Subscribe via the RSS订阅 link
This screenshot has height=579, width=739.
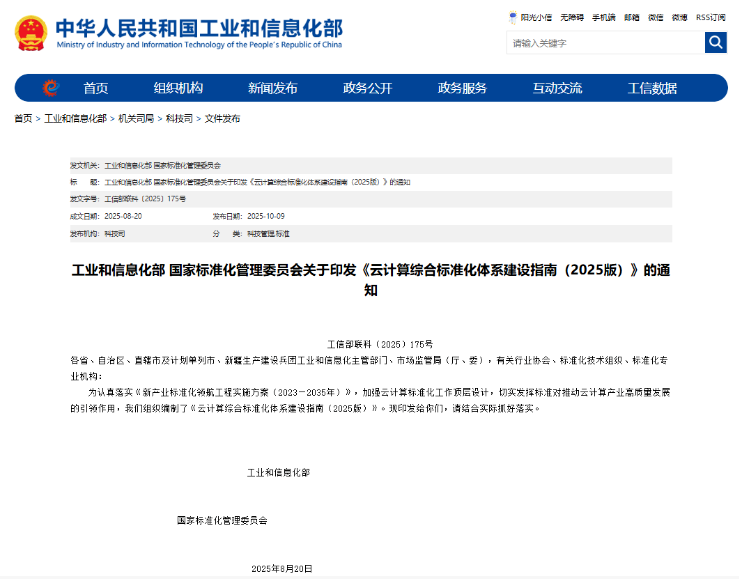[x=710, y=17]
